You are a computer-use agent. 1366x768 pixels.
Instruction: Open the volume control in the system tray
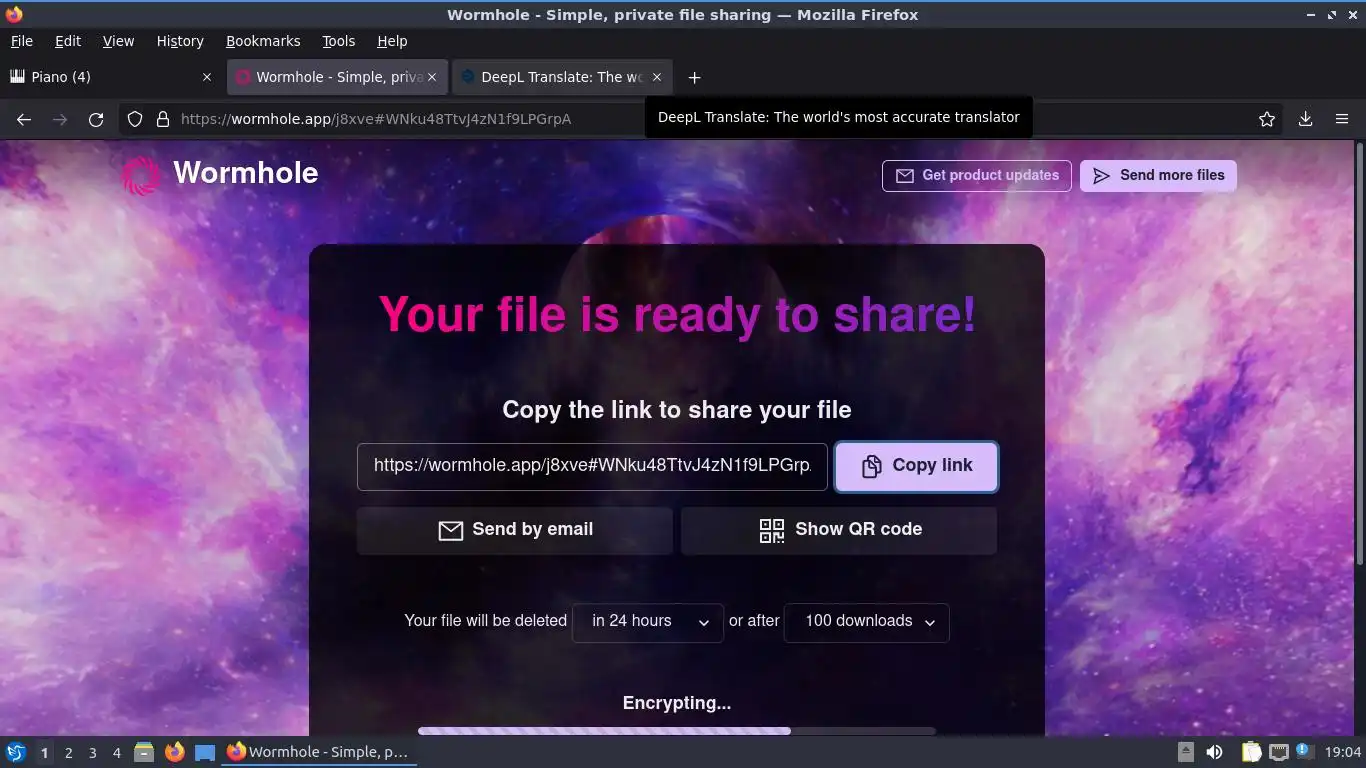[1214, 752]
